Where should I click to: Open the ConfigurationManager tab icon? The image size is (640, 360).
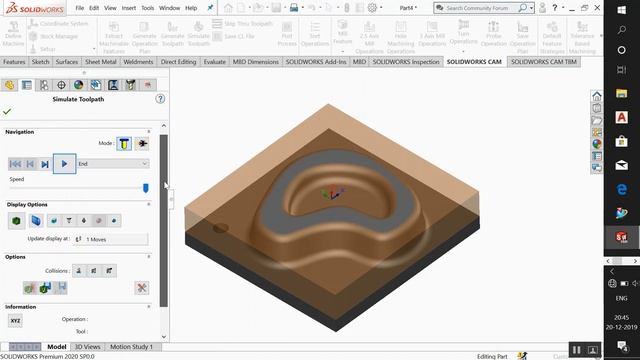44,85
